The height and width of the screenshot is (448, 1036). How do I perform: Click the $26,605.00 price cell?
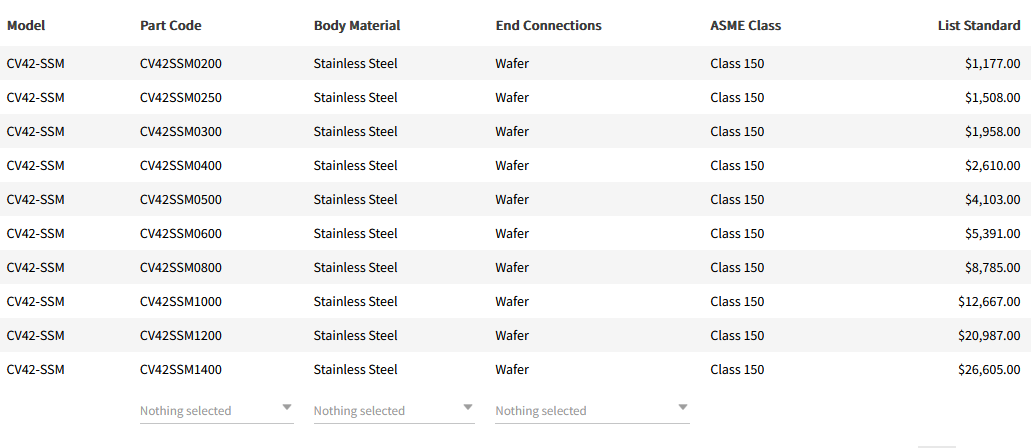(989, 369)
